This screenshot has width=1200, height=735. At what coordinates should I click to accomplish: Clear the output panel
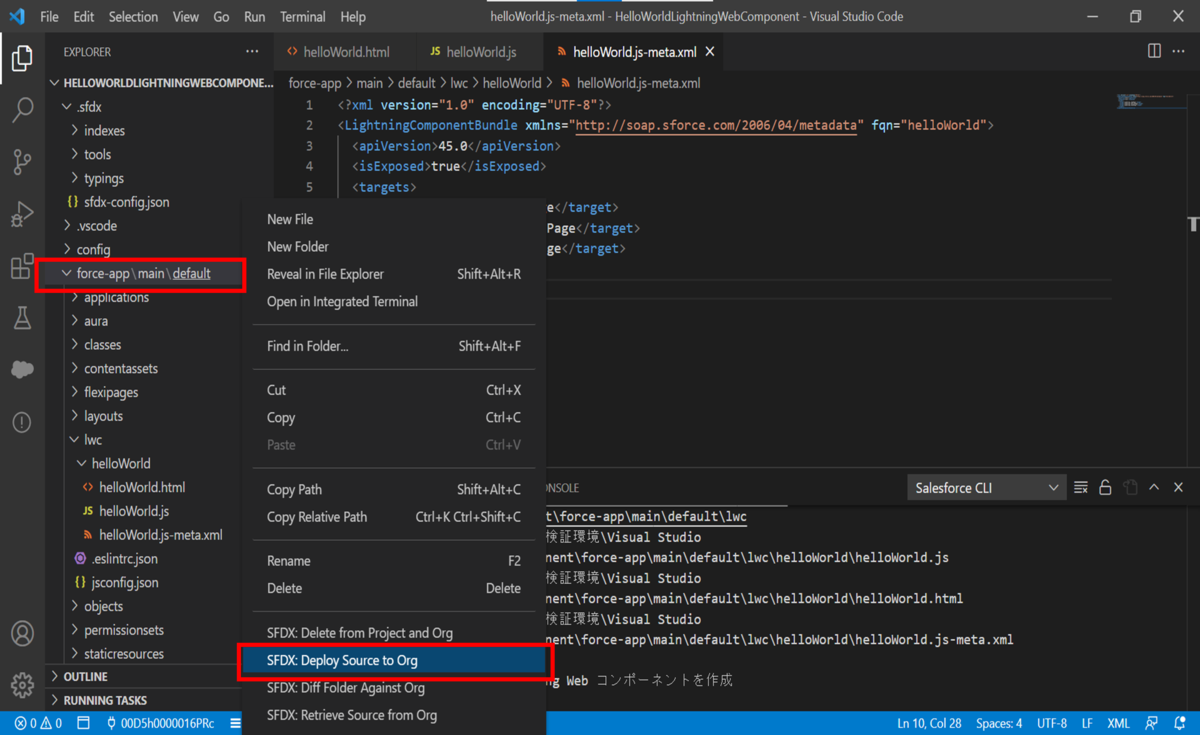pos(1081,488)
